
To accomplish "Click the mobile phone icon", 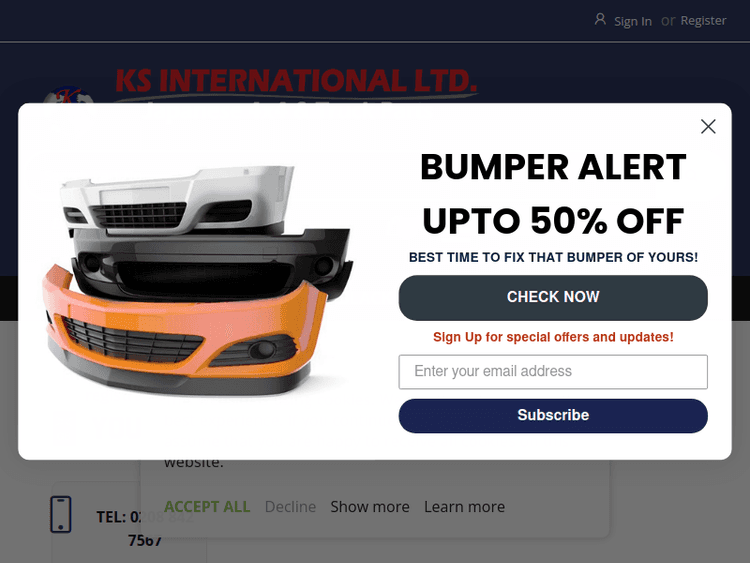I will click(x=61, y=514).
